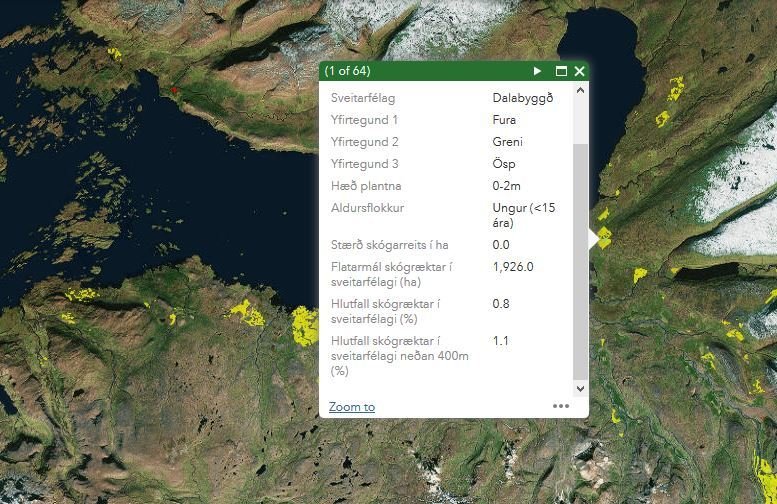Viewport: 777px width, 504px height.
Task: Click the popup scrollbar down arrow
Action: tap(580, 386)
